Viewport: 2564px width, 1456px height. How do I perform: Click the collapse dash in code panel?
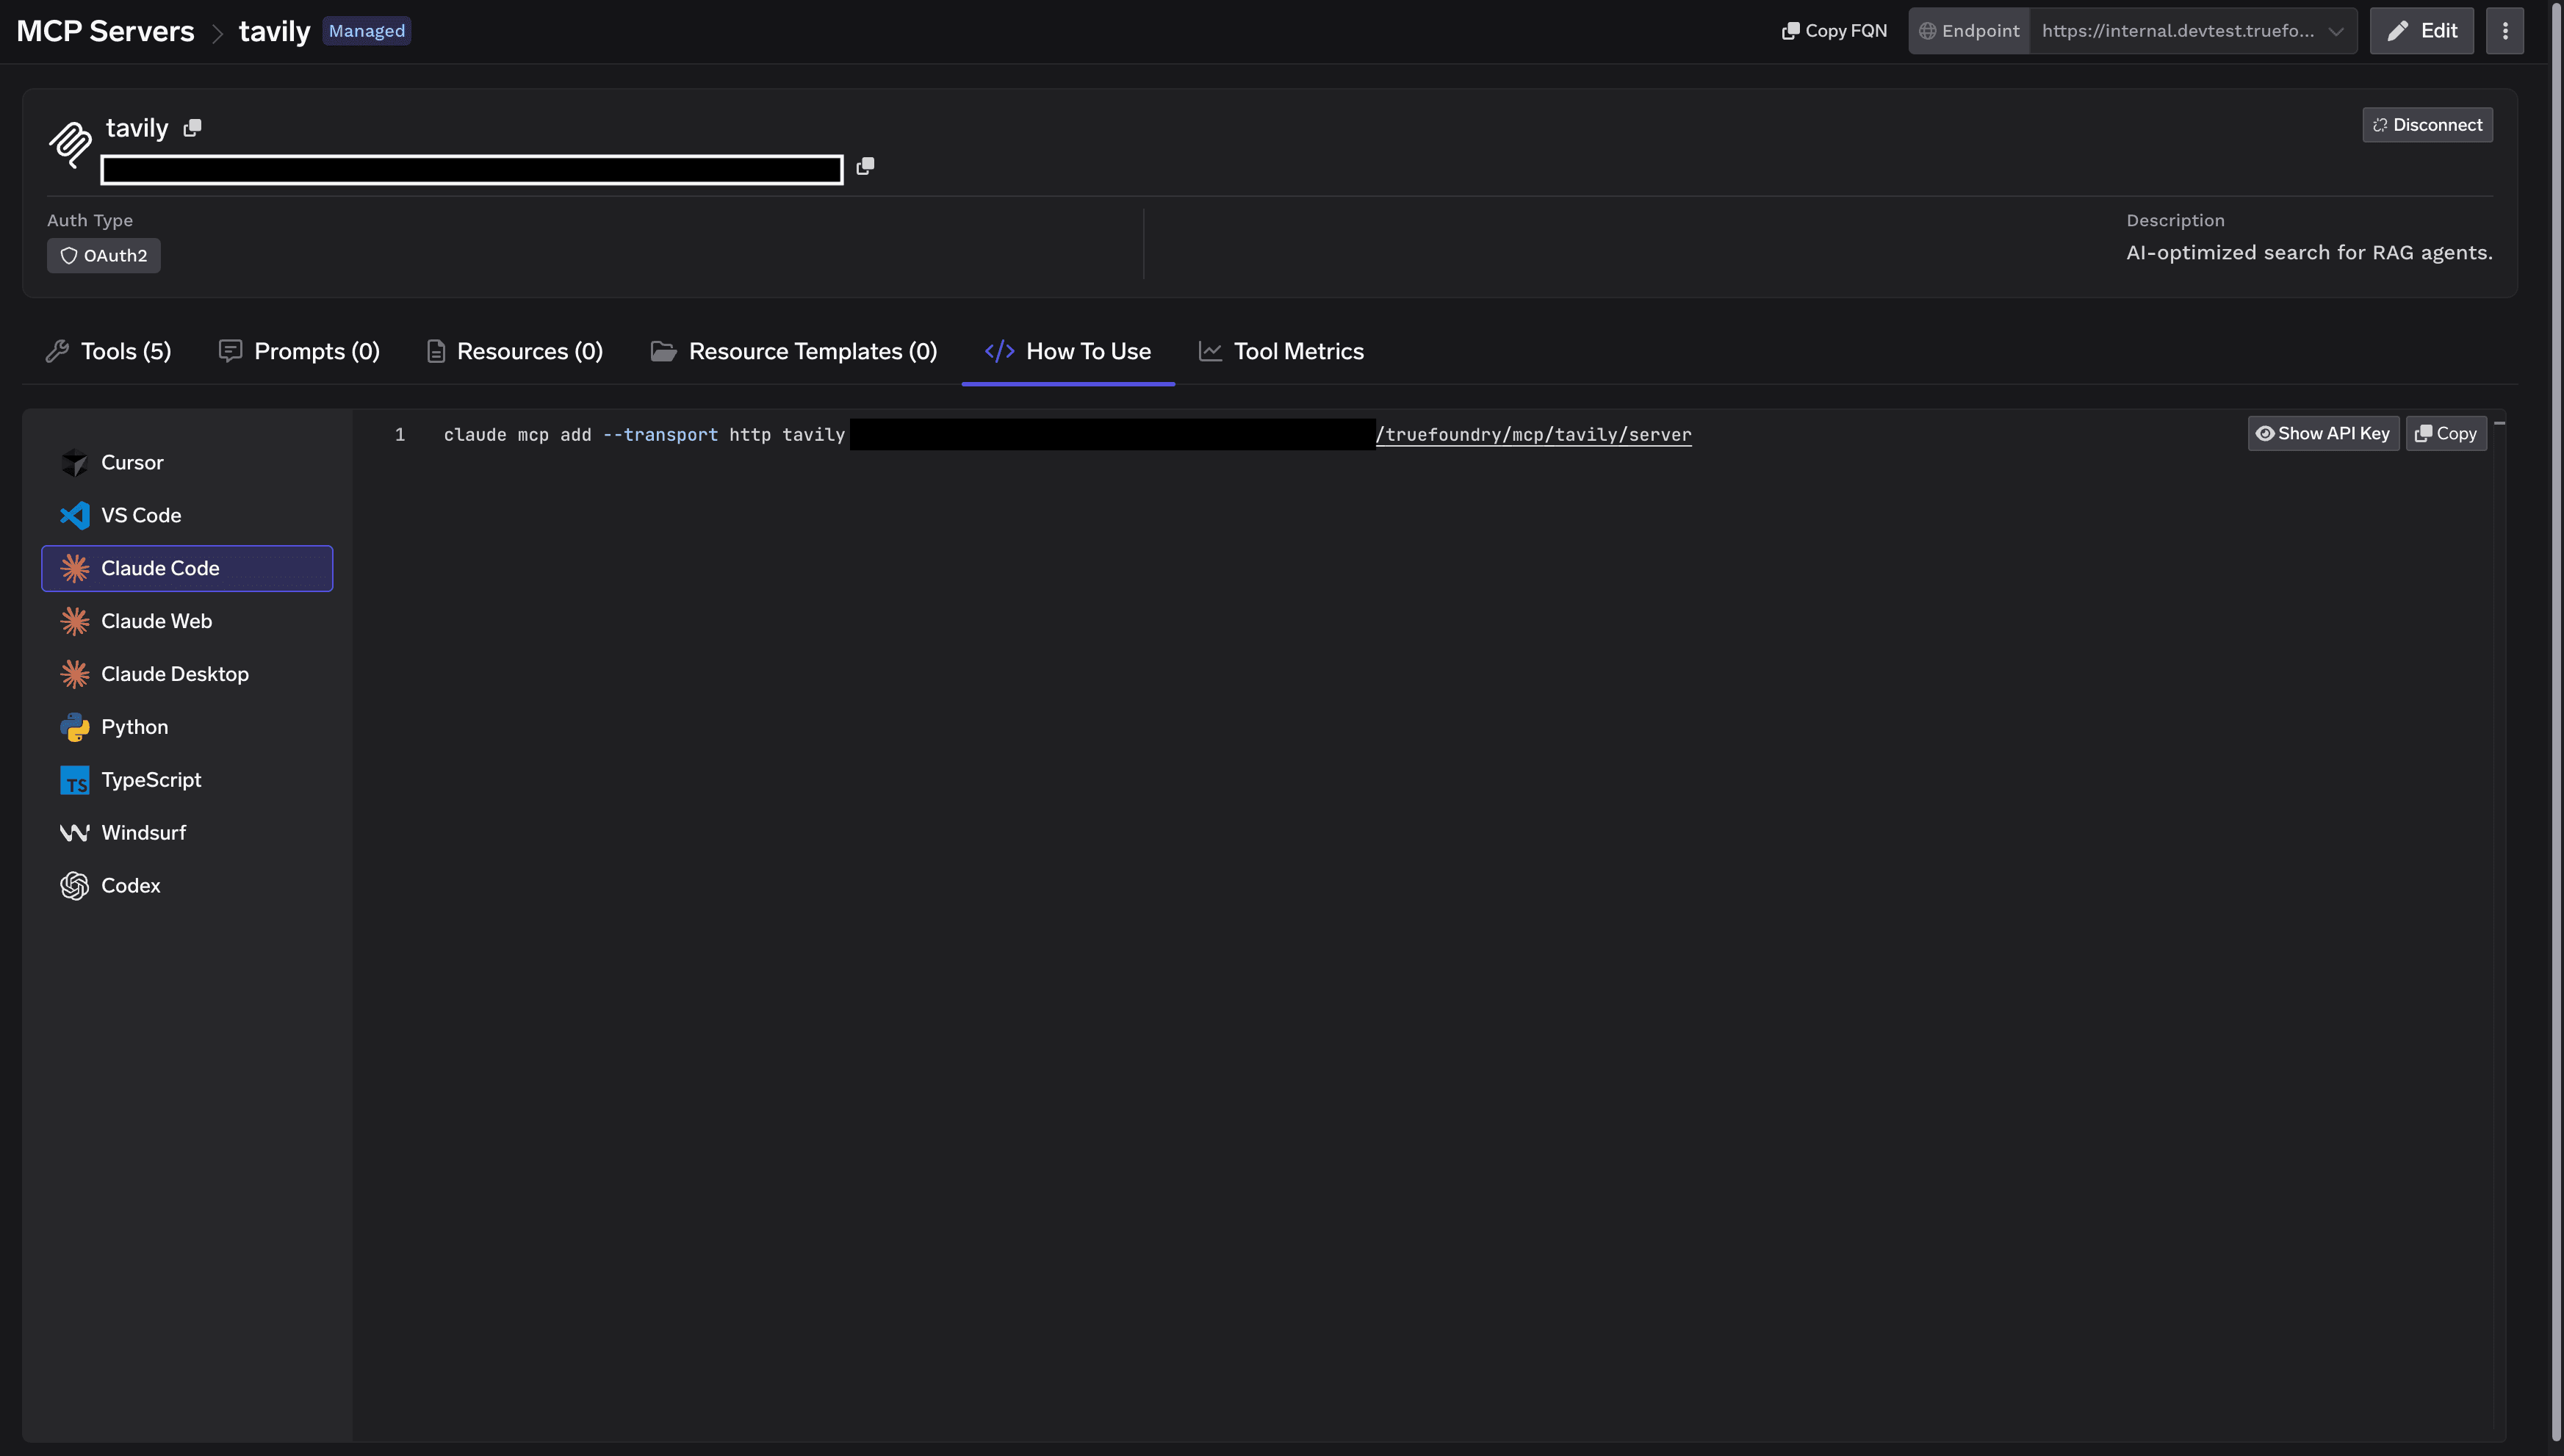coord(2499,424)
